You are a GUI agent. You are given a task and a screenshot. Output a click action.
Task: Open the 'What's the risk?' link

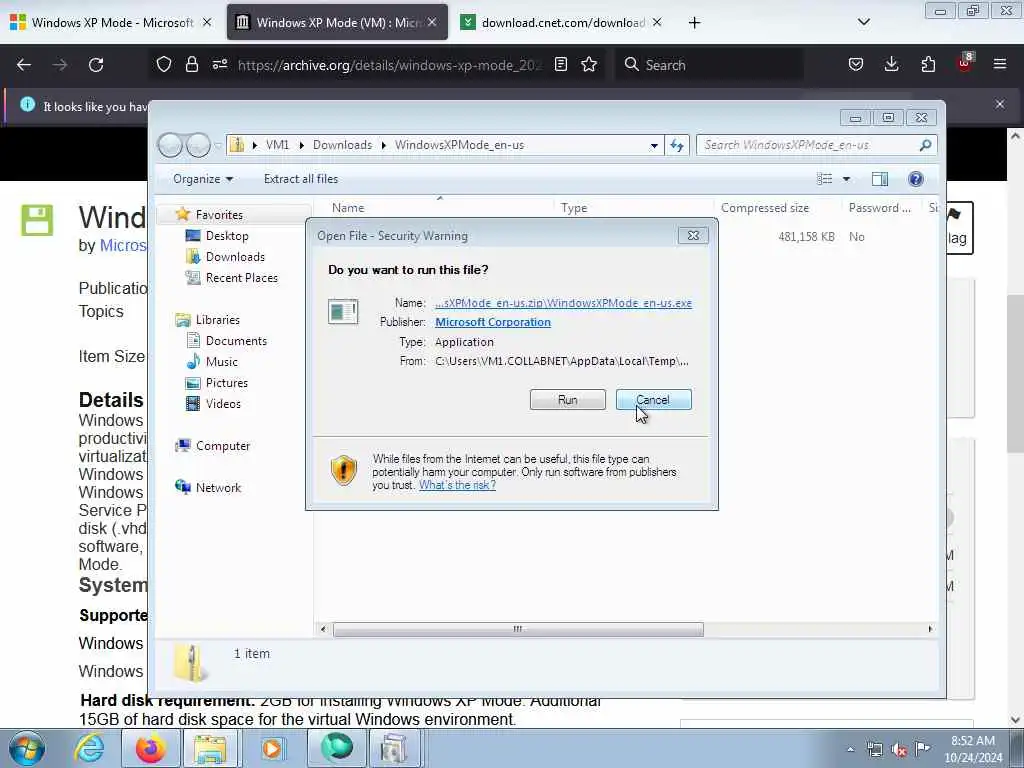[457, 485]
